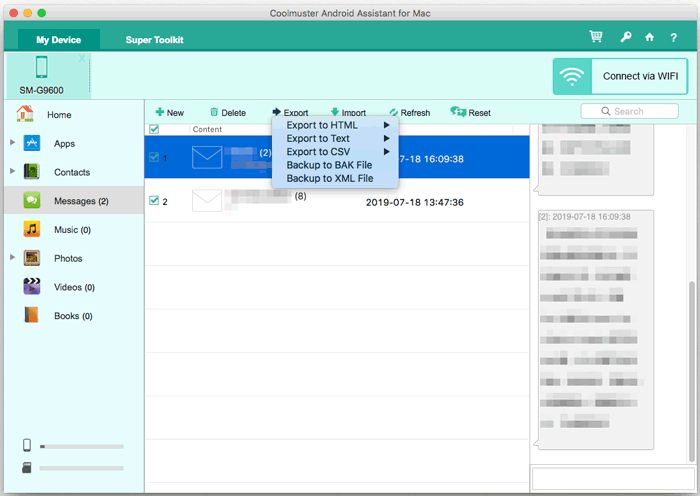Click the Contacts address book icon
The image size is (700, 496).
click(32, 172)
